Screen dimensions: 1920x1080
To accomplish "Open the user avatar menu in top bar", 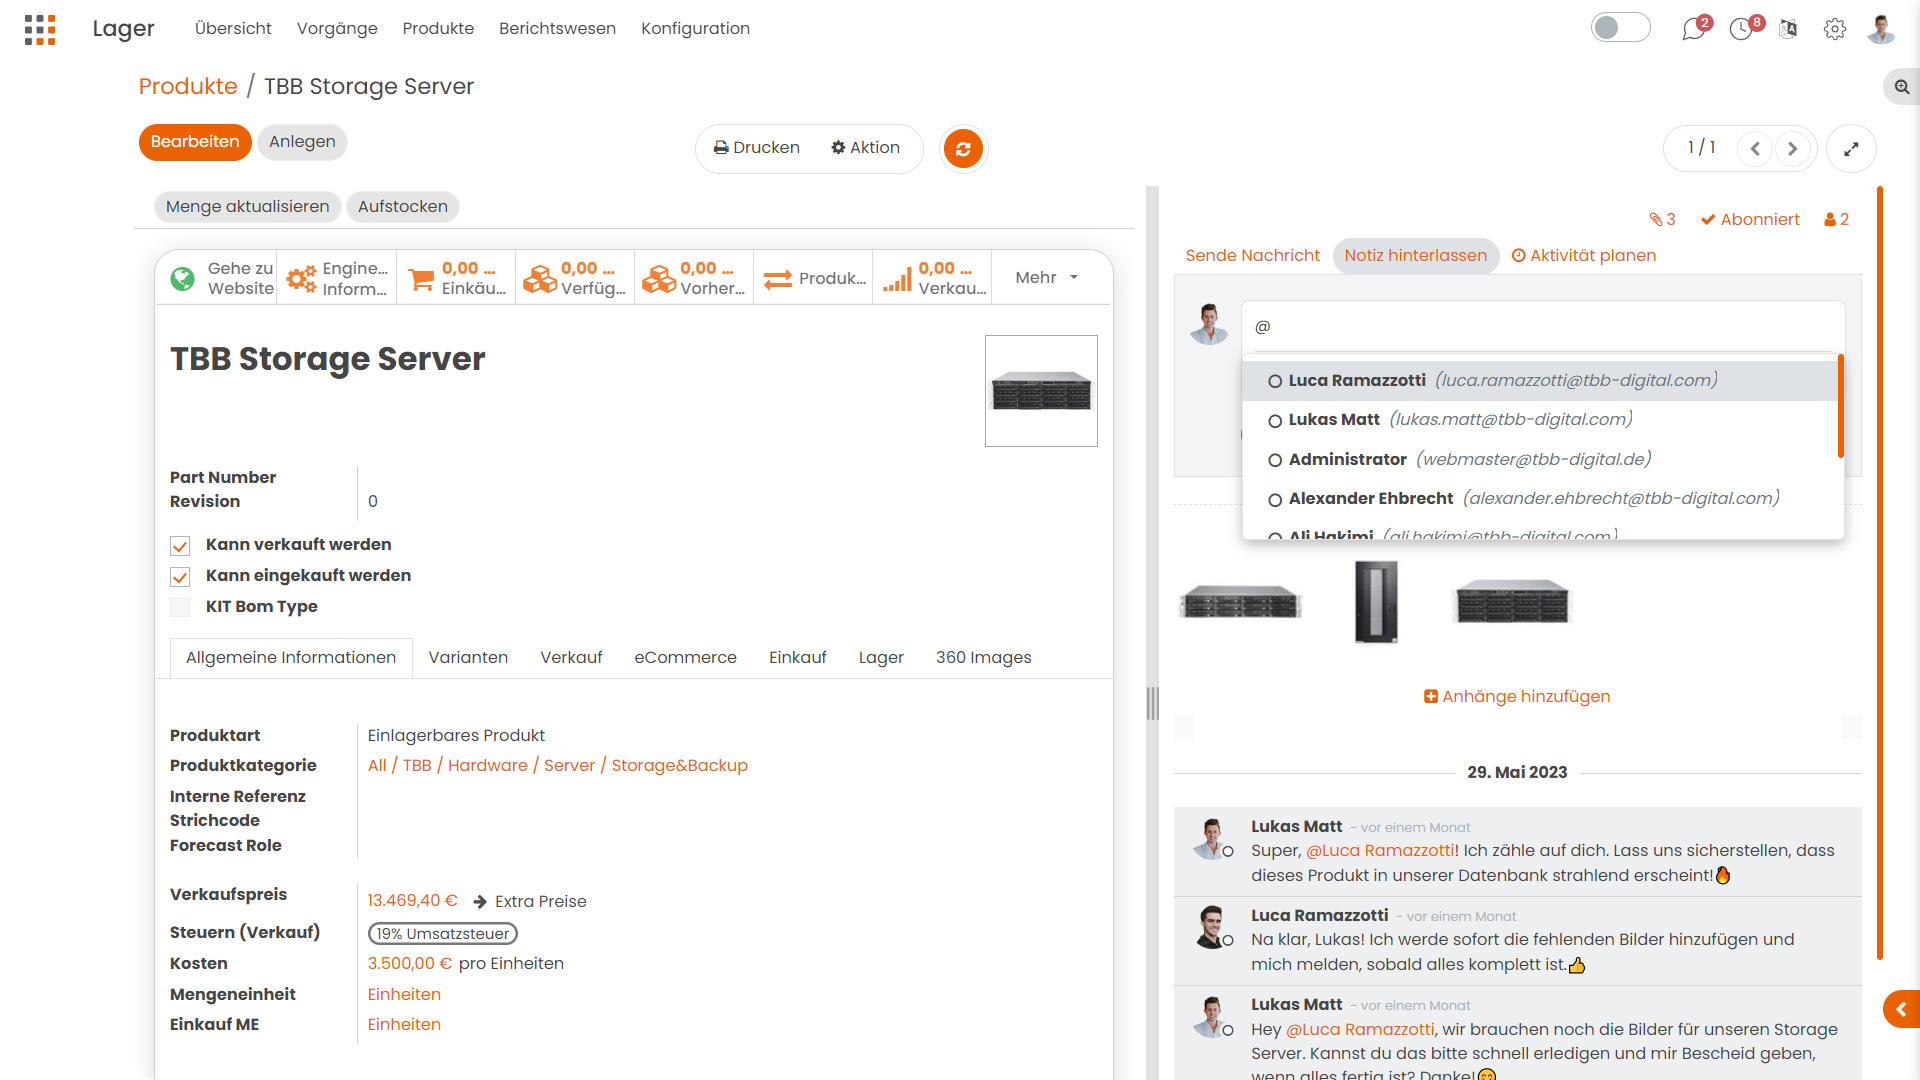I will coord(1881,29).
